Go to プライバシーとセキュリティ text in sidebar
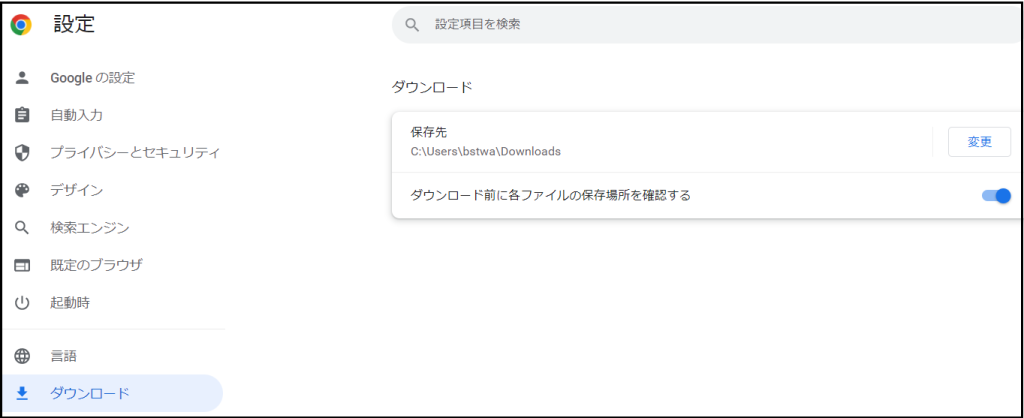This screenshot has width=1024, height=418. (135, 153)
